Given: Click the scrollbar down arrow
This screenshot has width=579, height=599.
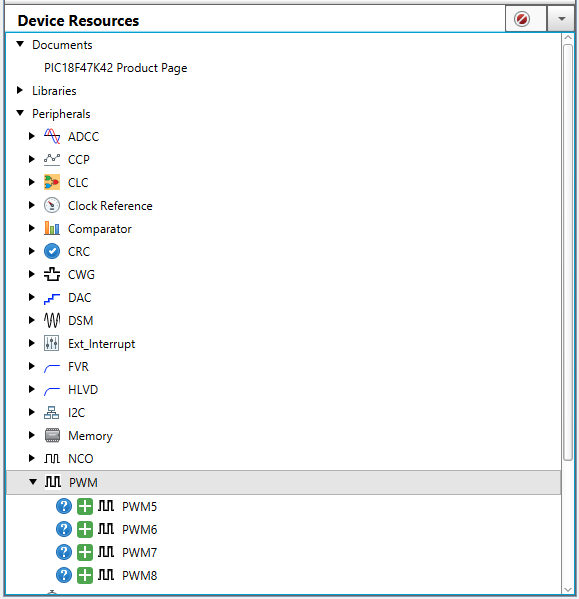Looking at the screenshot, I should click(x=568, y=590).
